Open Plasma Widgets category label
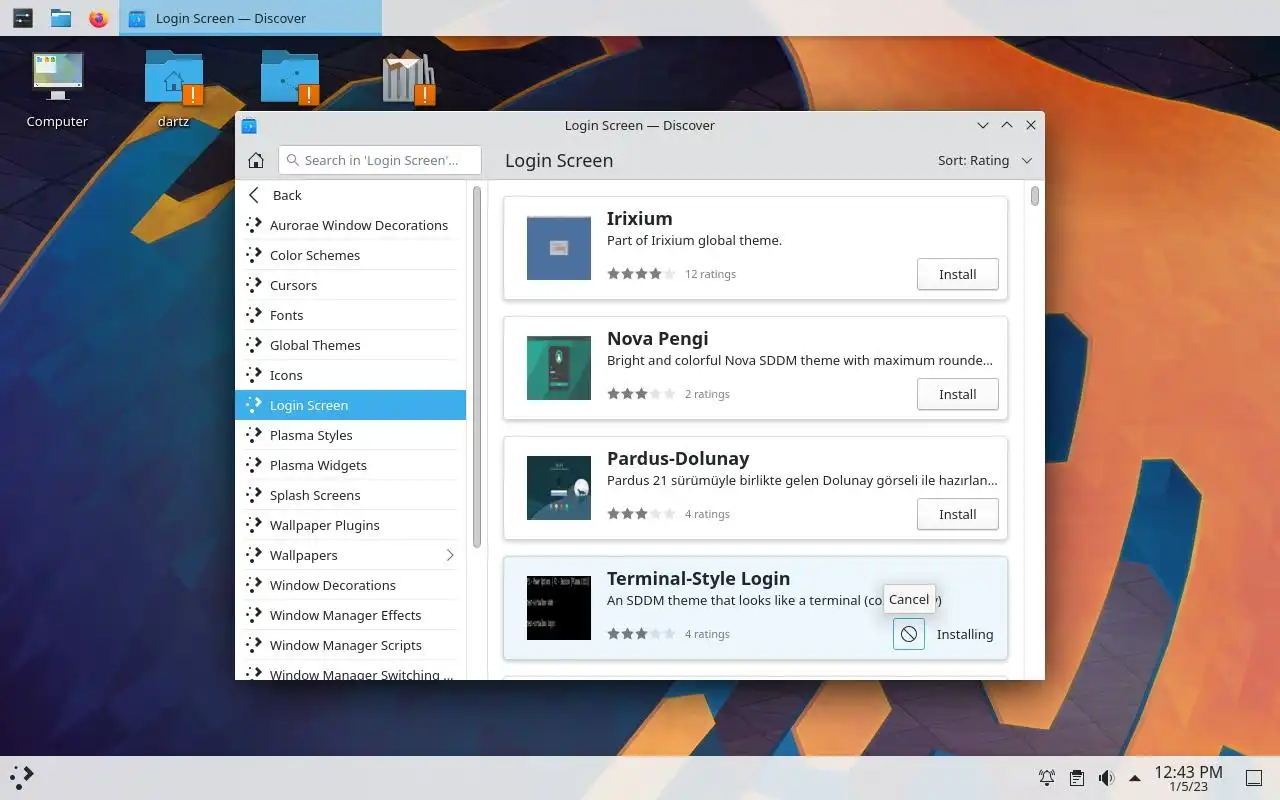The width and height of the screenshot is (1280, 800). [318, 465]
